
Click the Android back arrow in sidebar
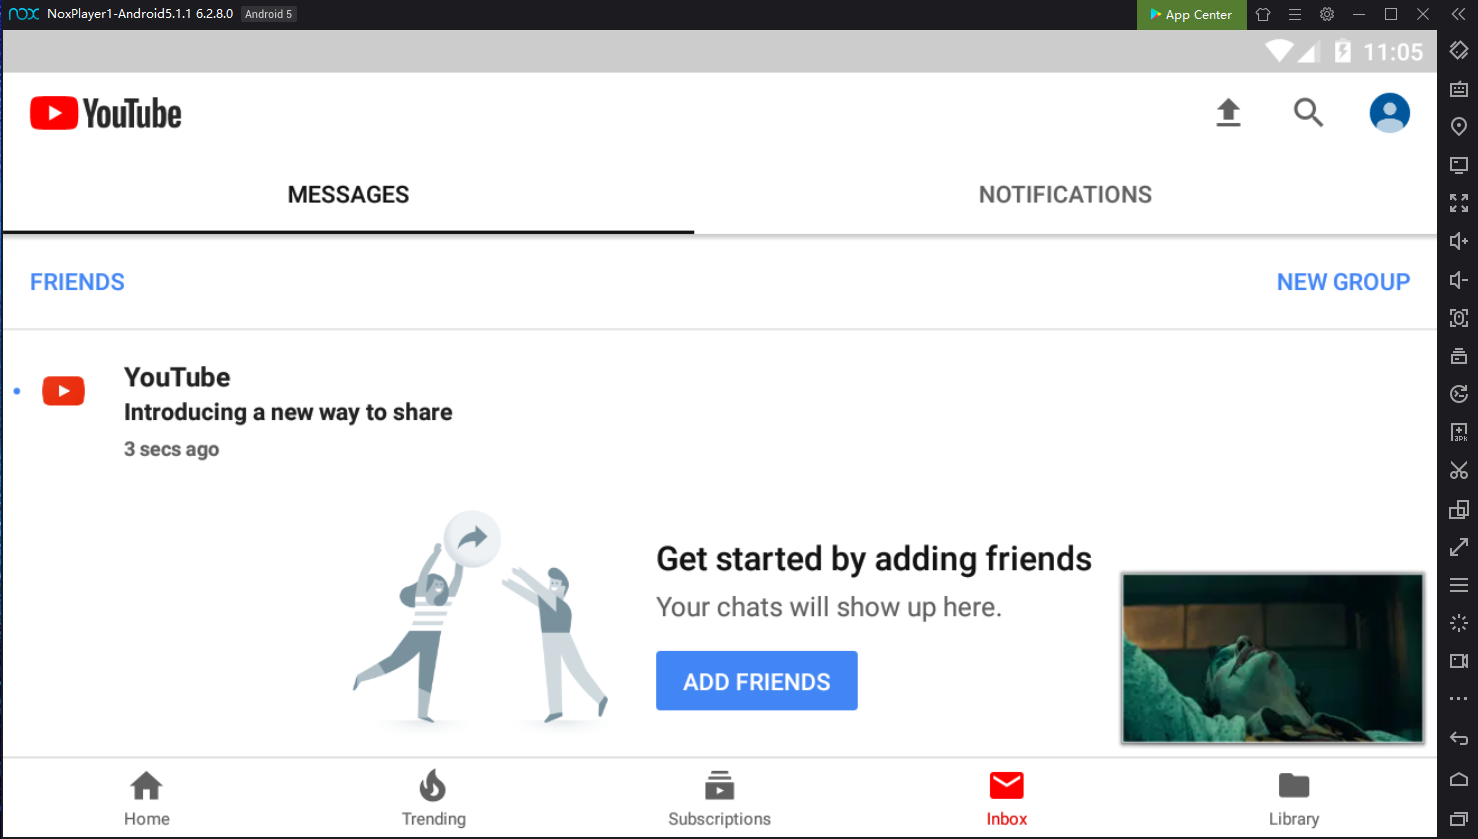coord(1459,739)
